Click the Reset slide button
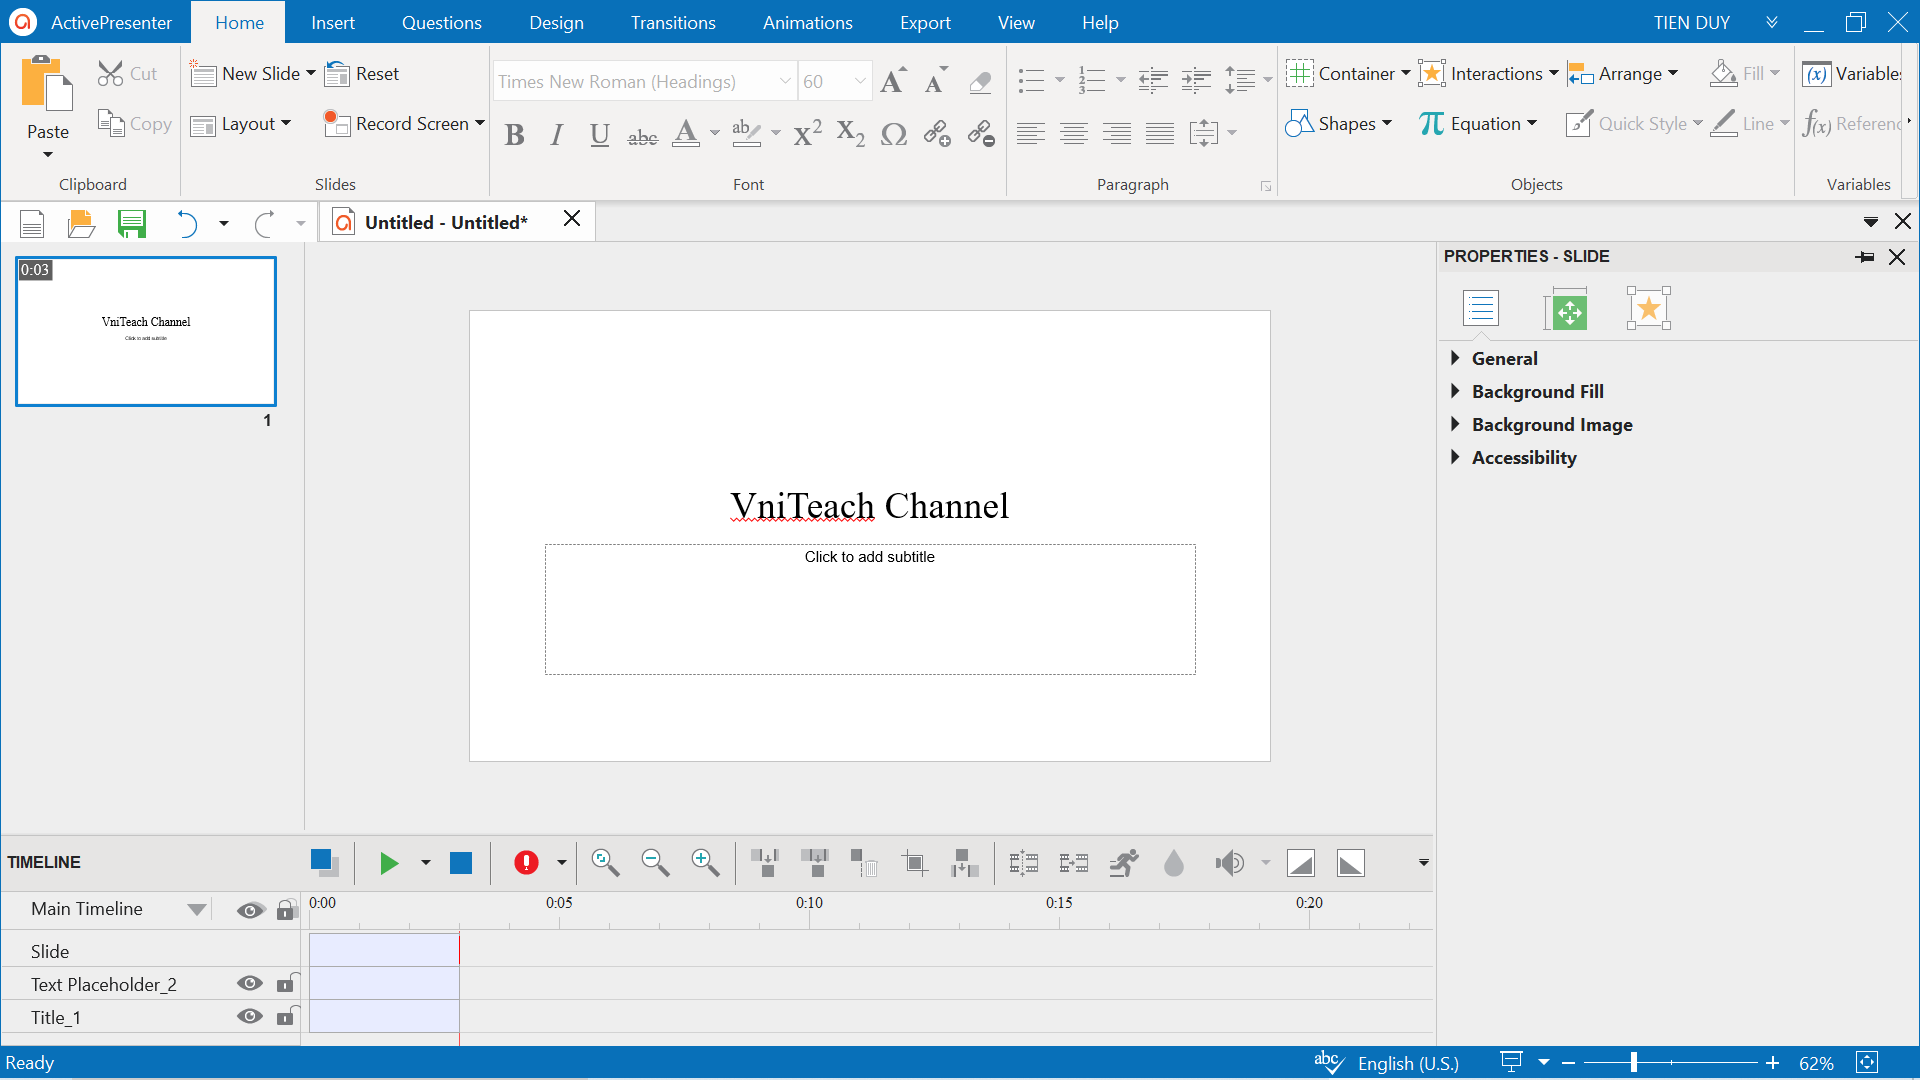1920x1080 pixels. click(x=363, y=74)
